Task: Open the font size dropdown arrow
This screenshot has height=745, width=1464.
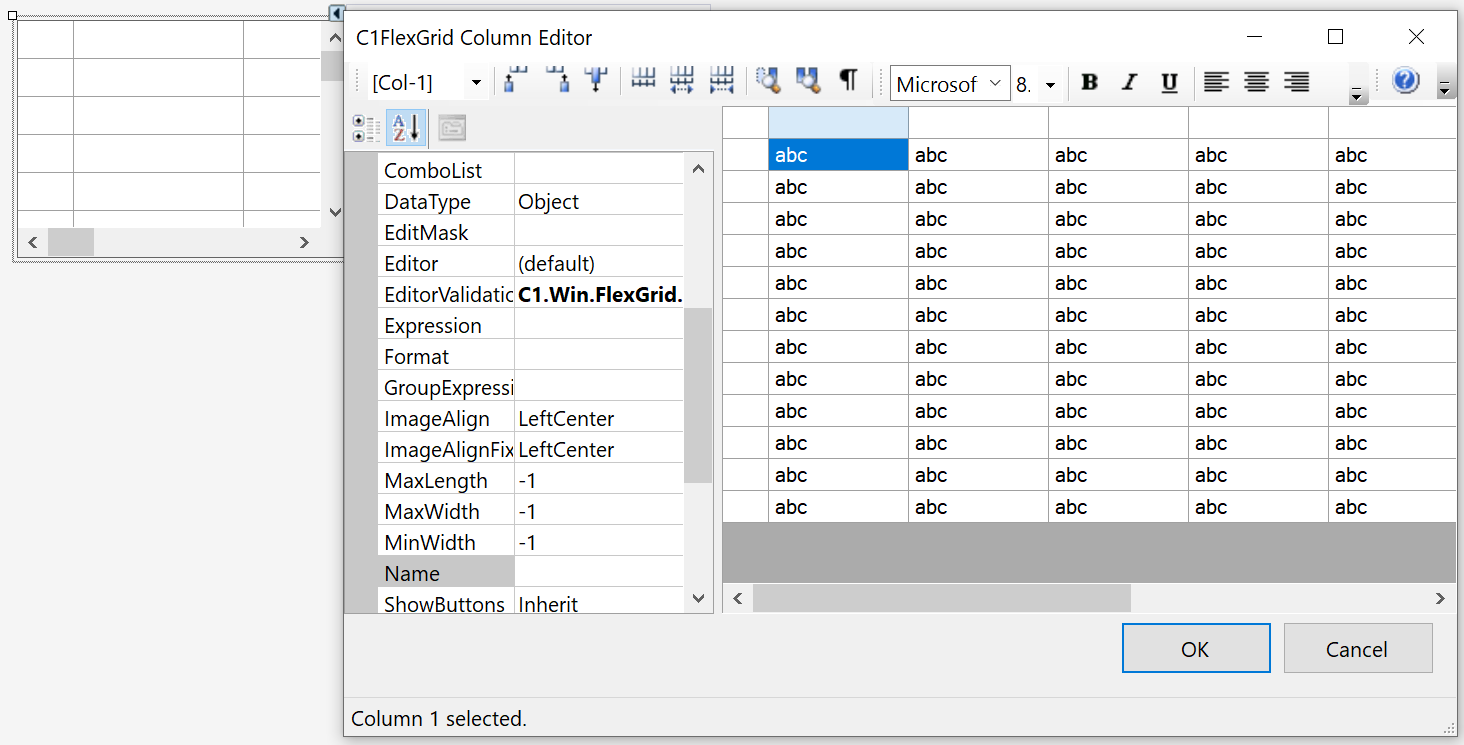Action: 1050,85
